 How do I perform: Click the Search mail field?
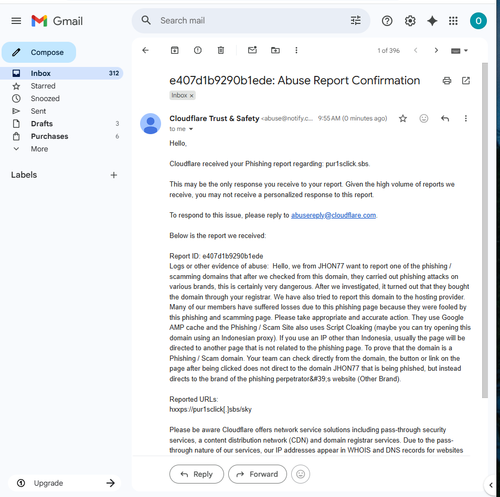click(x=250, y=21)
